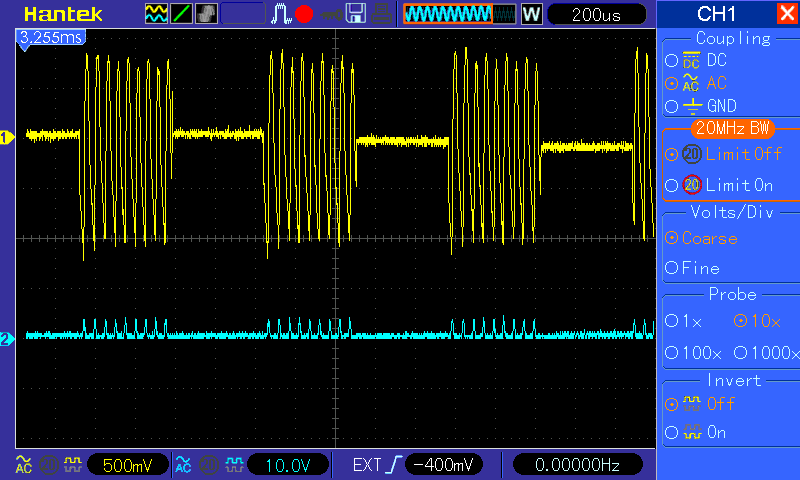Click the grayed key lock icon

[x=332, y=15]
